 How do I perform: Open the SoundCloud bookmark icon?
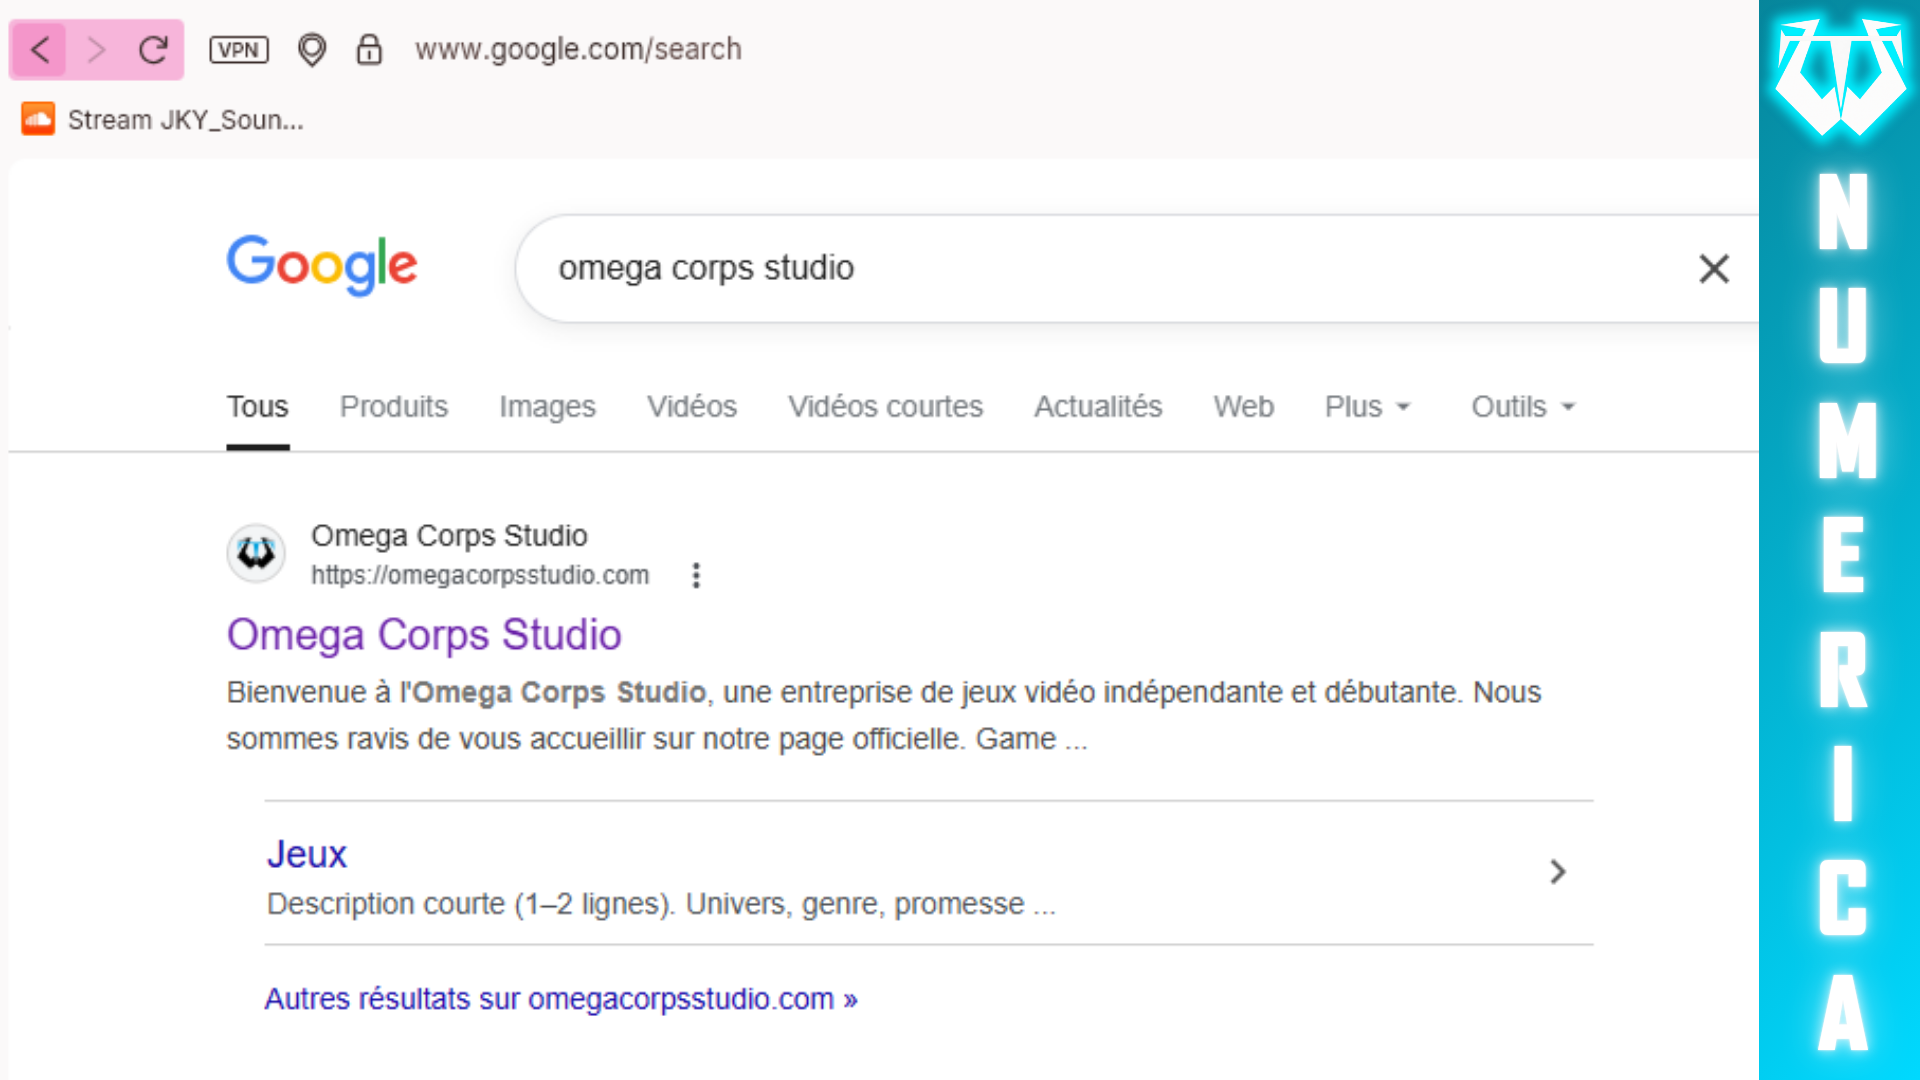(x=38, y=119)
